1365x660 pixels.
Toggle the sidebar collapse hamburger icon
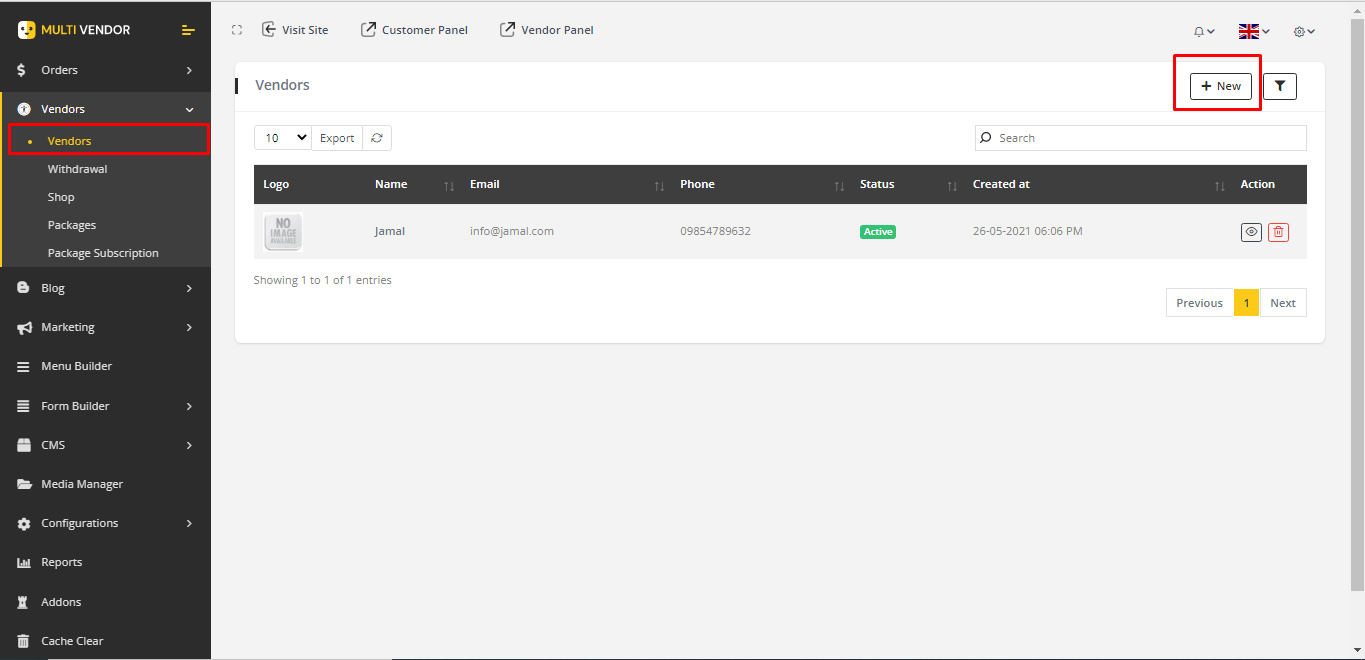pyautogui.click(x=188, y=30)
